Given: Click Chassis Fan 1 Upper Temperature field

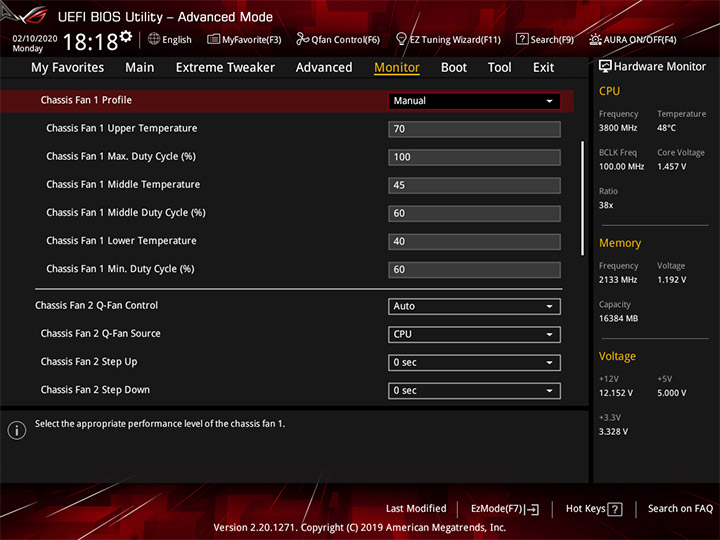Looking at the screenshot, I should (x=474, y=129).
